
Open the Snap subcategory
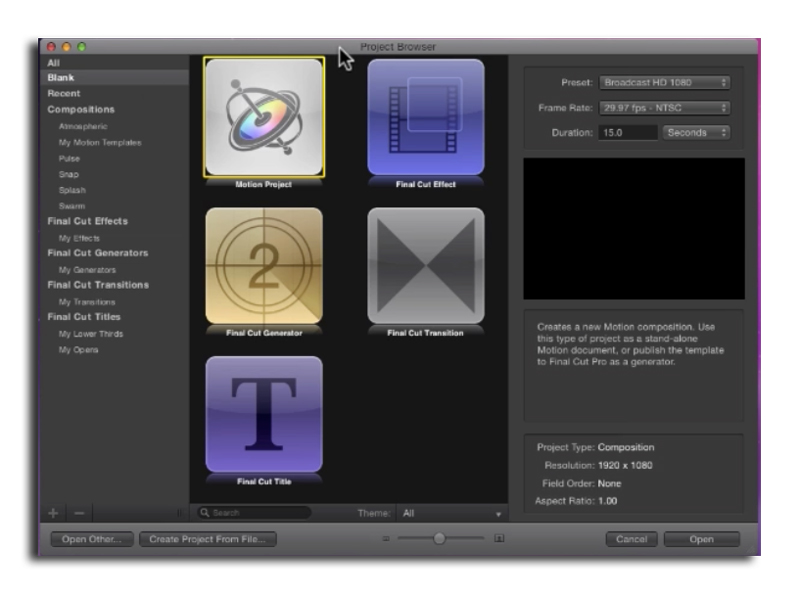tap(69, 174)
